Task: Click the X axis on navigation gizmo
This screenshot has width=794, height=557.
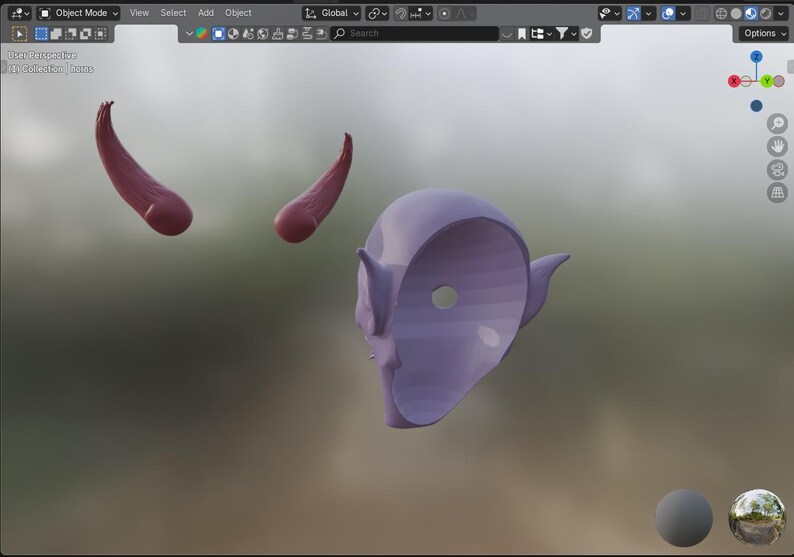Action: 734,81
